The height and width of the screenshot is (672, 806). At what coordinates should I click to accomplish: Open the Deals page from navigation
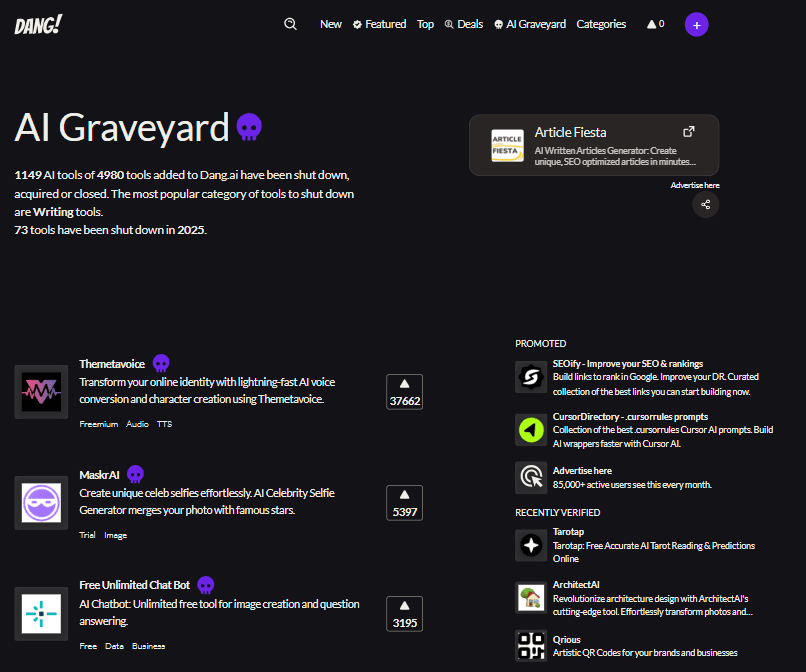(x=463, y=24)
